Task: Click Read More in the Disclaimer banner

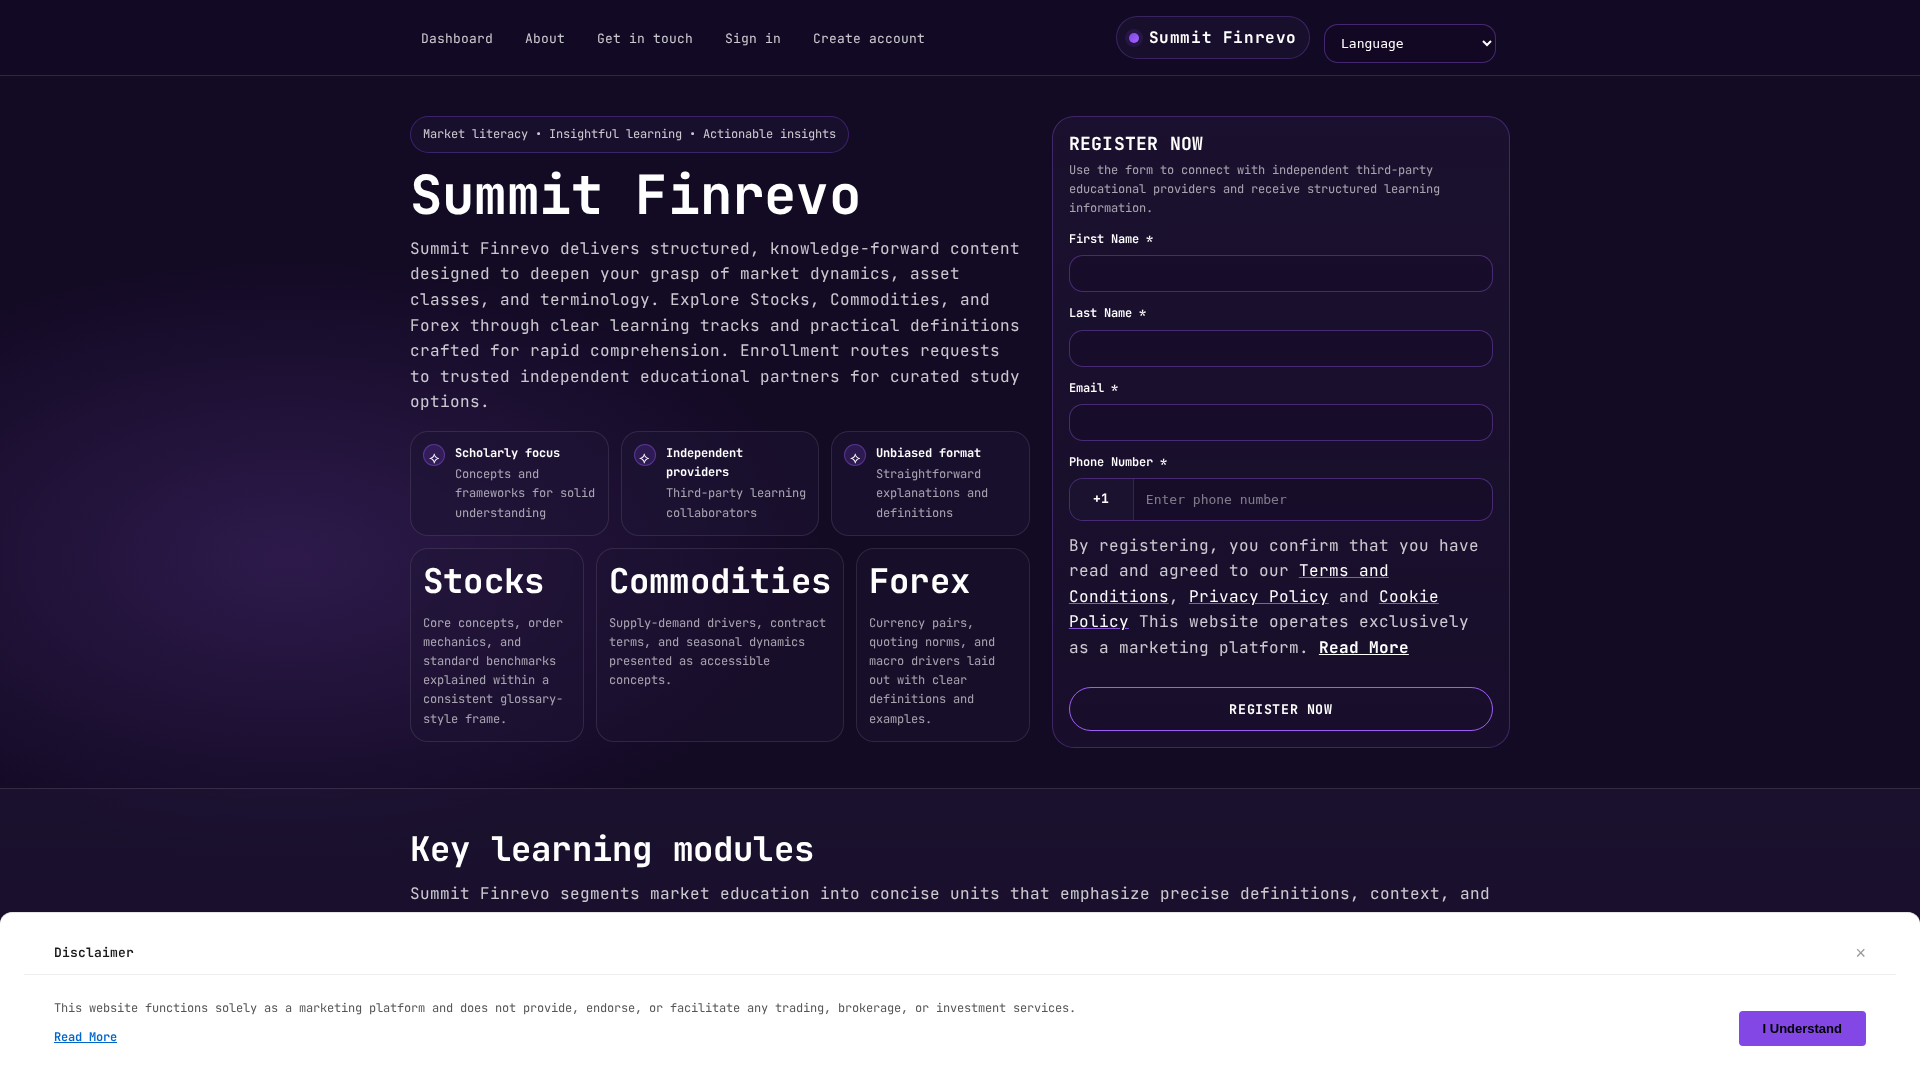Action: (85, 1038)
